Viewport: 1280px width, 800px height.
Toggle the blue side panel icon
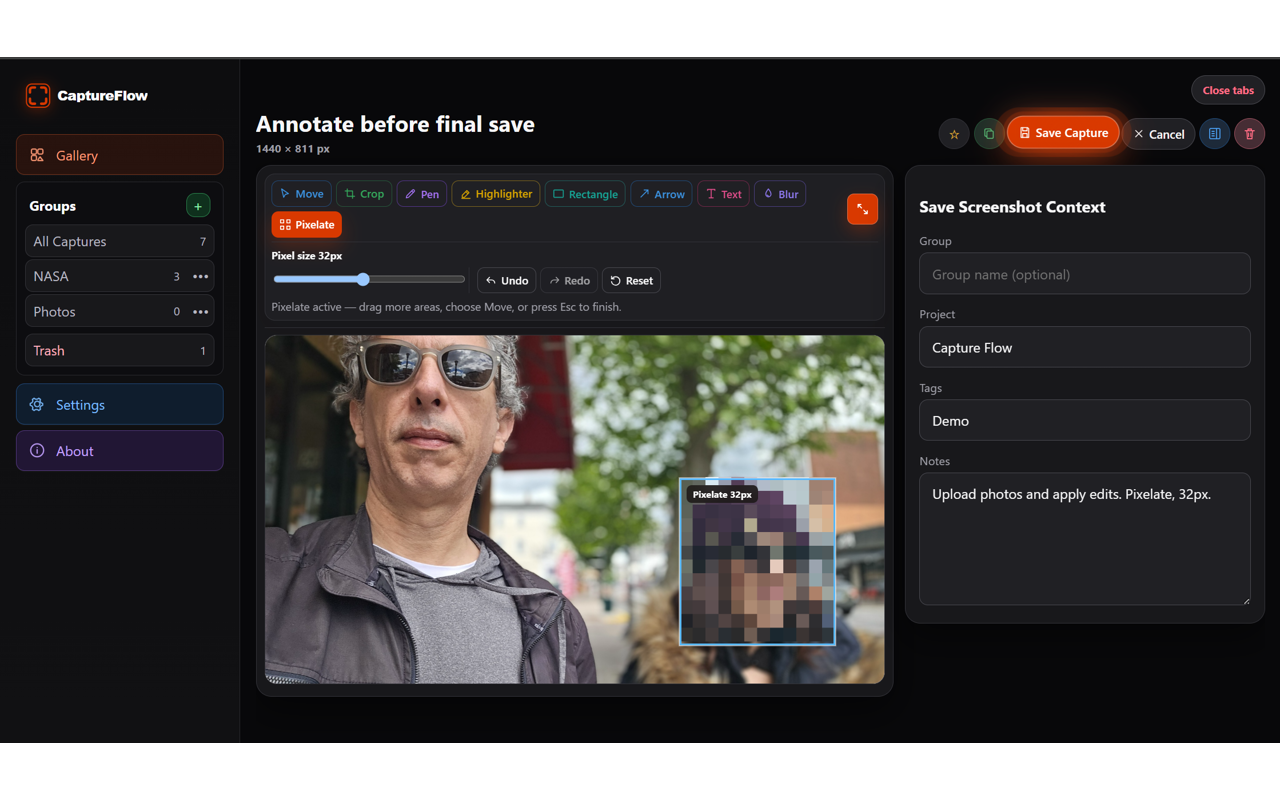coord(1215,134)
